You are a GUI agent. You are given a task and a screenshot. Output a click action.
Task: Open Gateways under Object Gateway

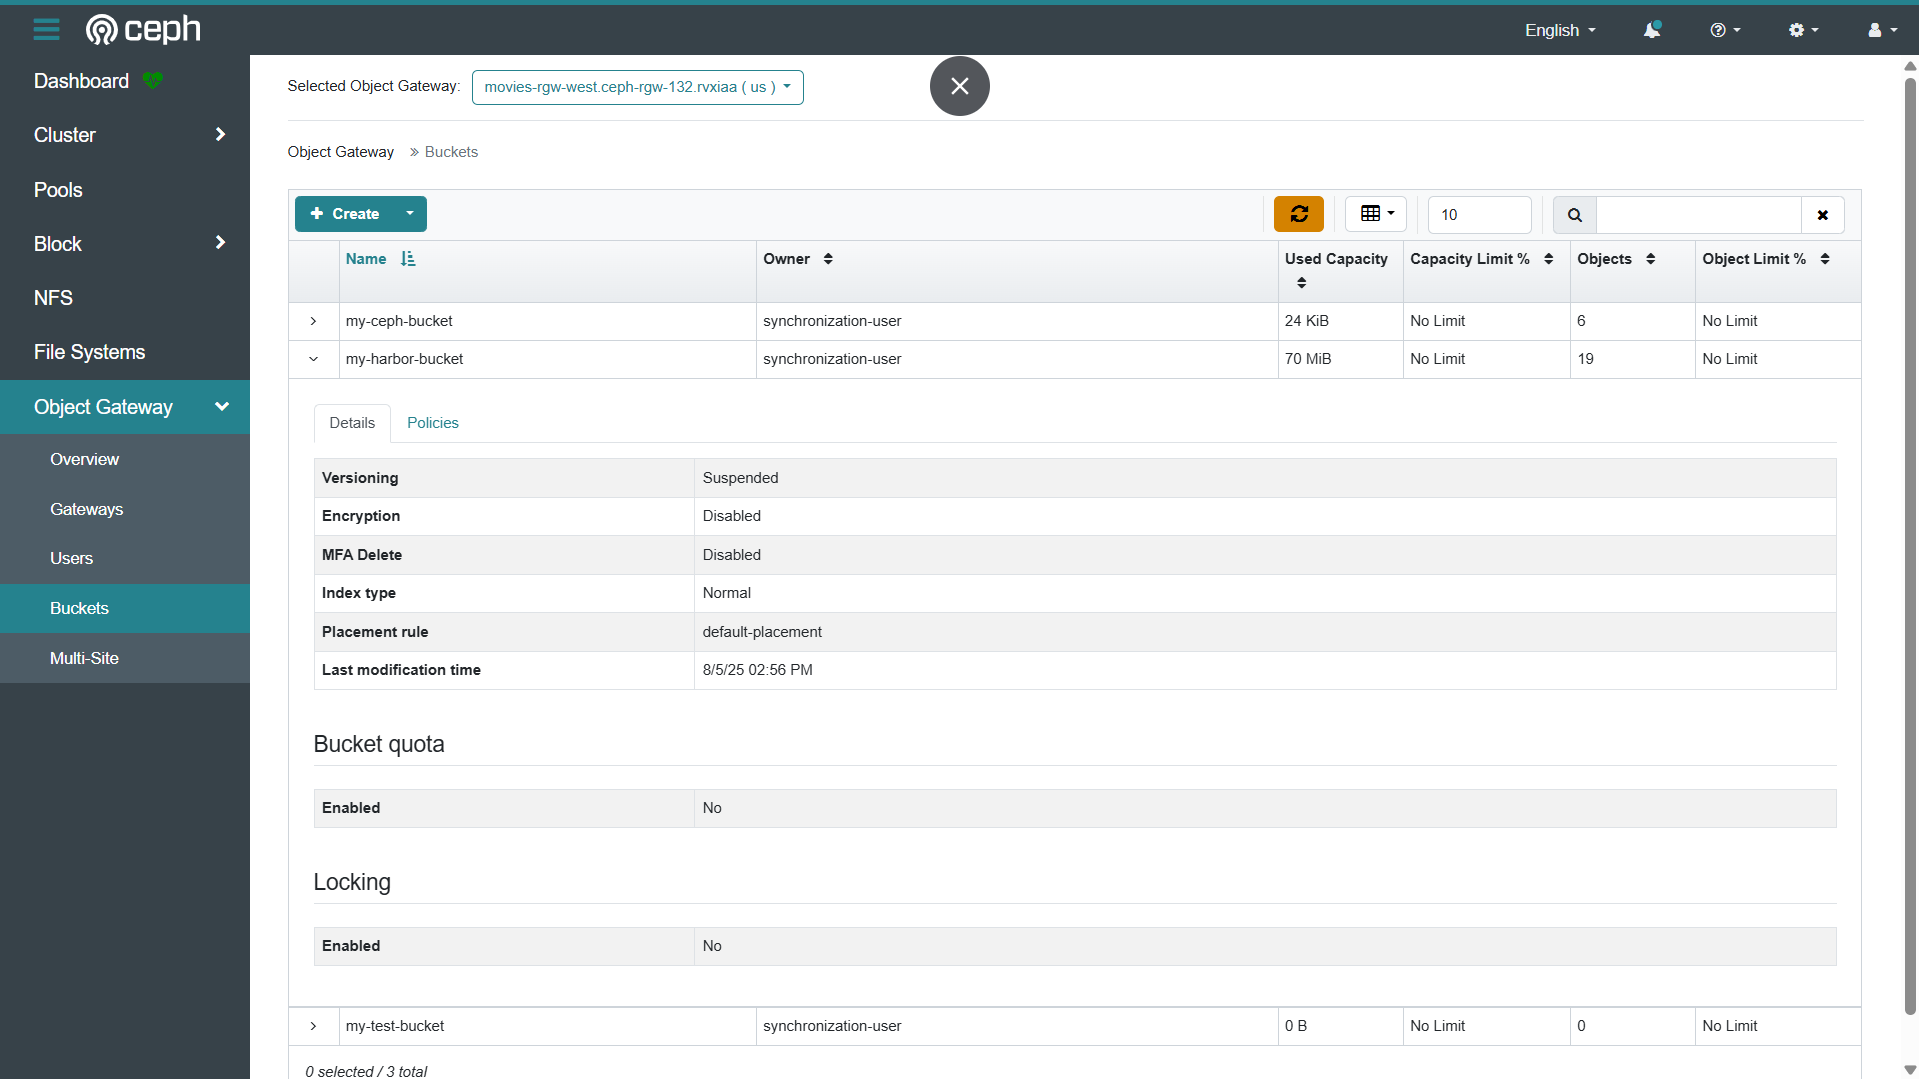(x=87, y=509)
